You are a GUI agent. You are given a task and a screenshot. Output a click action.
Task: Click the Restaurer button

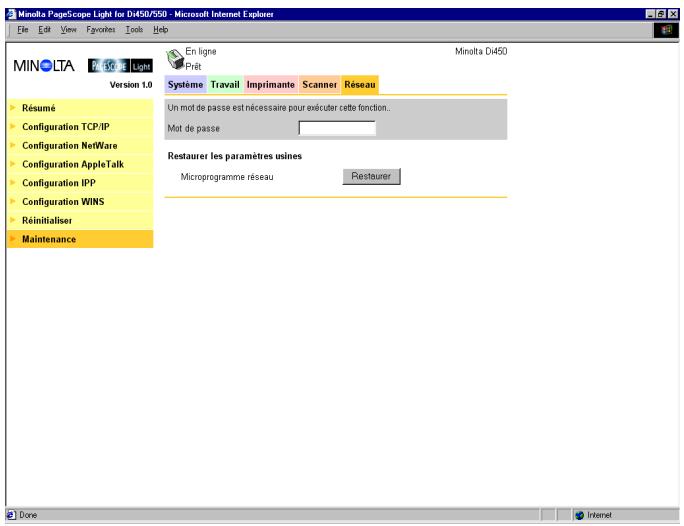pyautogui.click(x=371, y=176)
